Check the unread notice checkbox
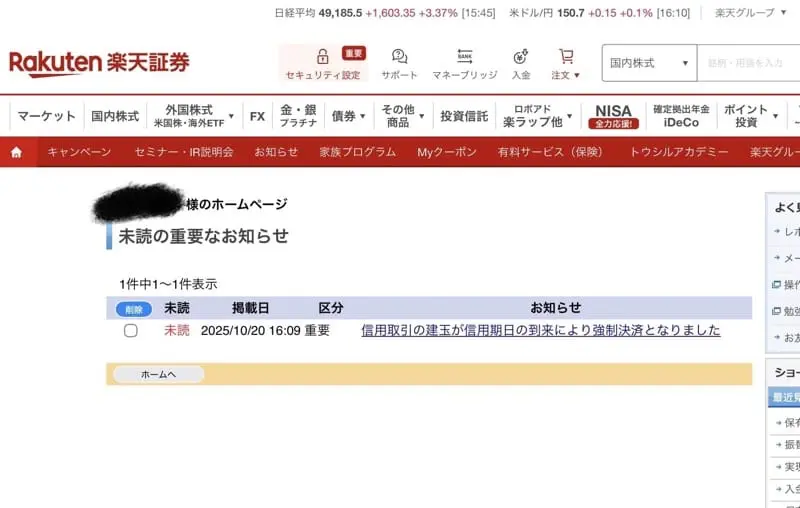 [131, 331]
